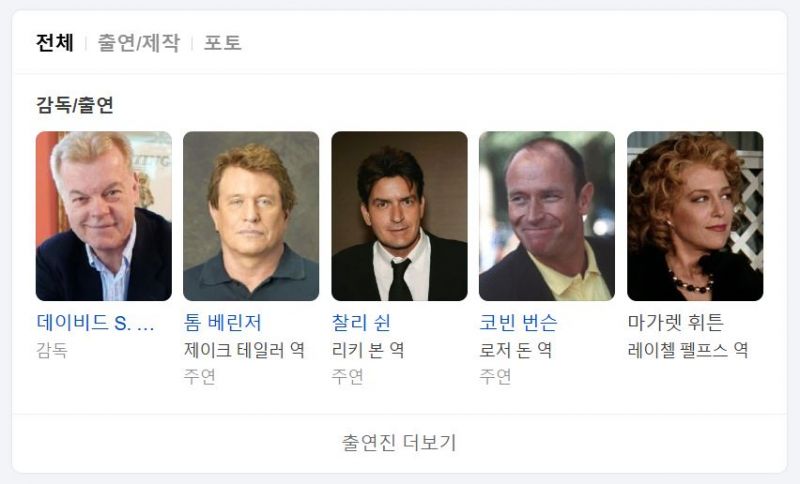Select the photo labeled 코빈 번슨

click(547, 216)
